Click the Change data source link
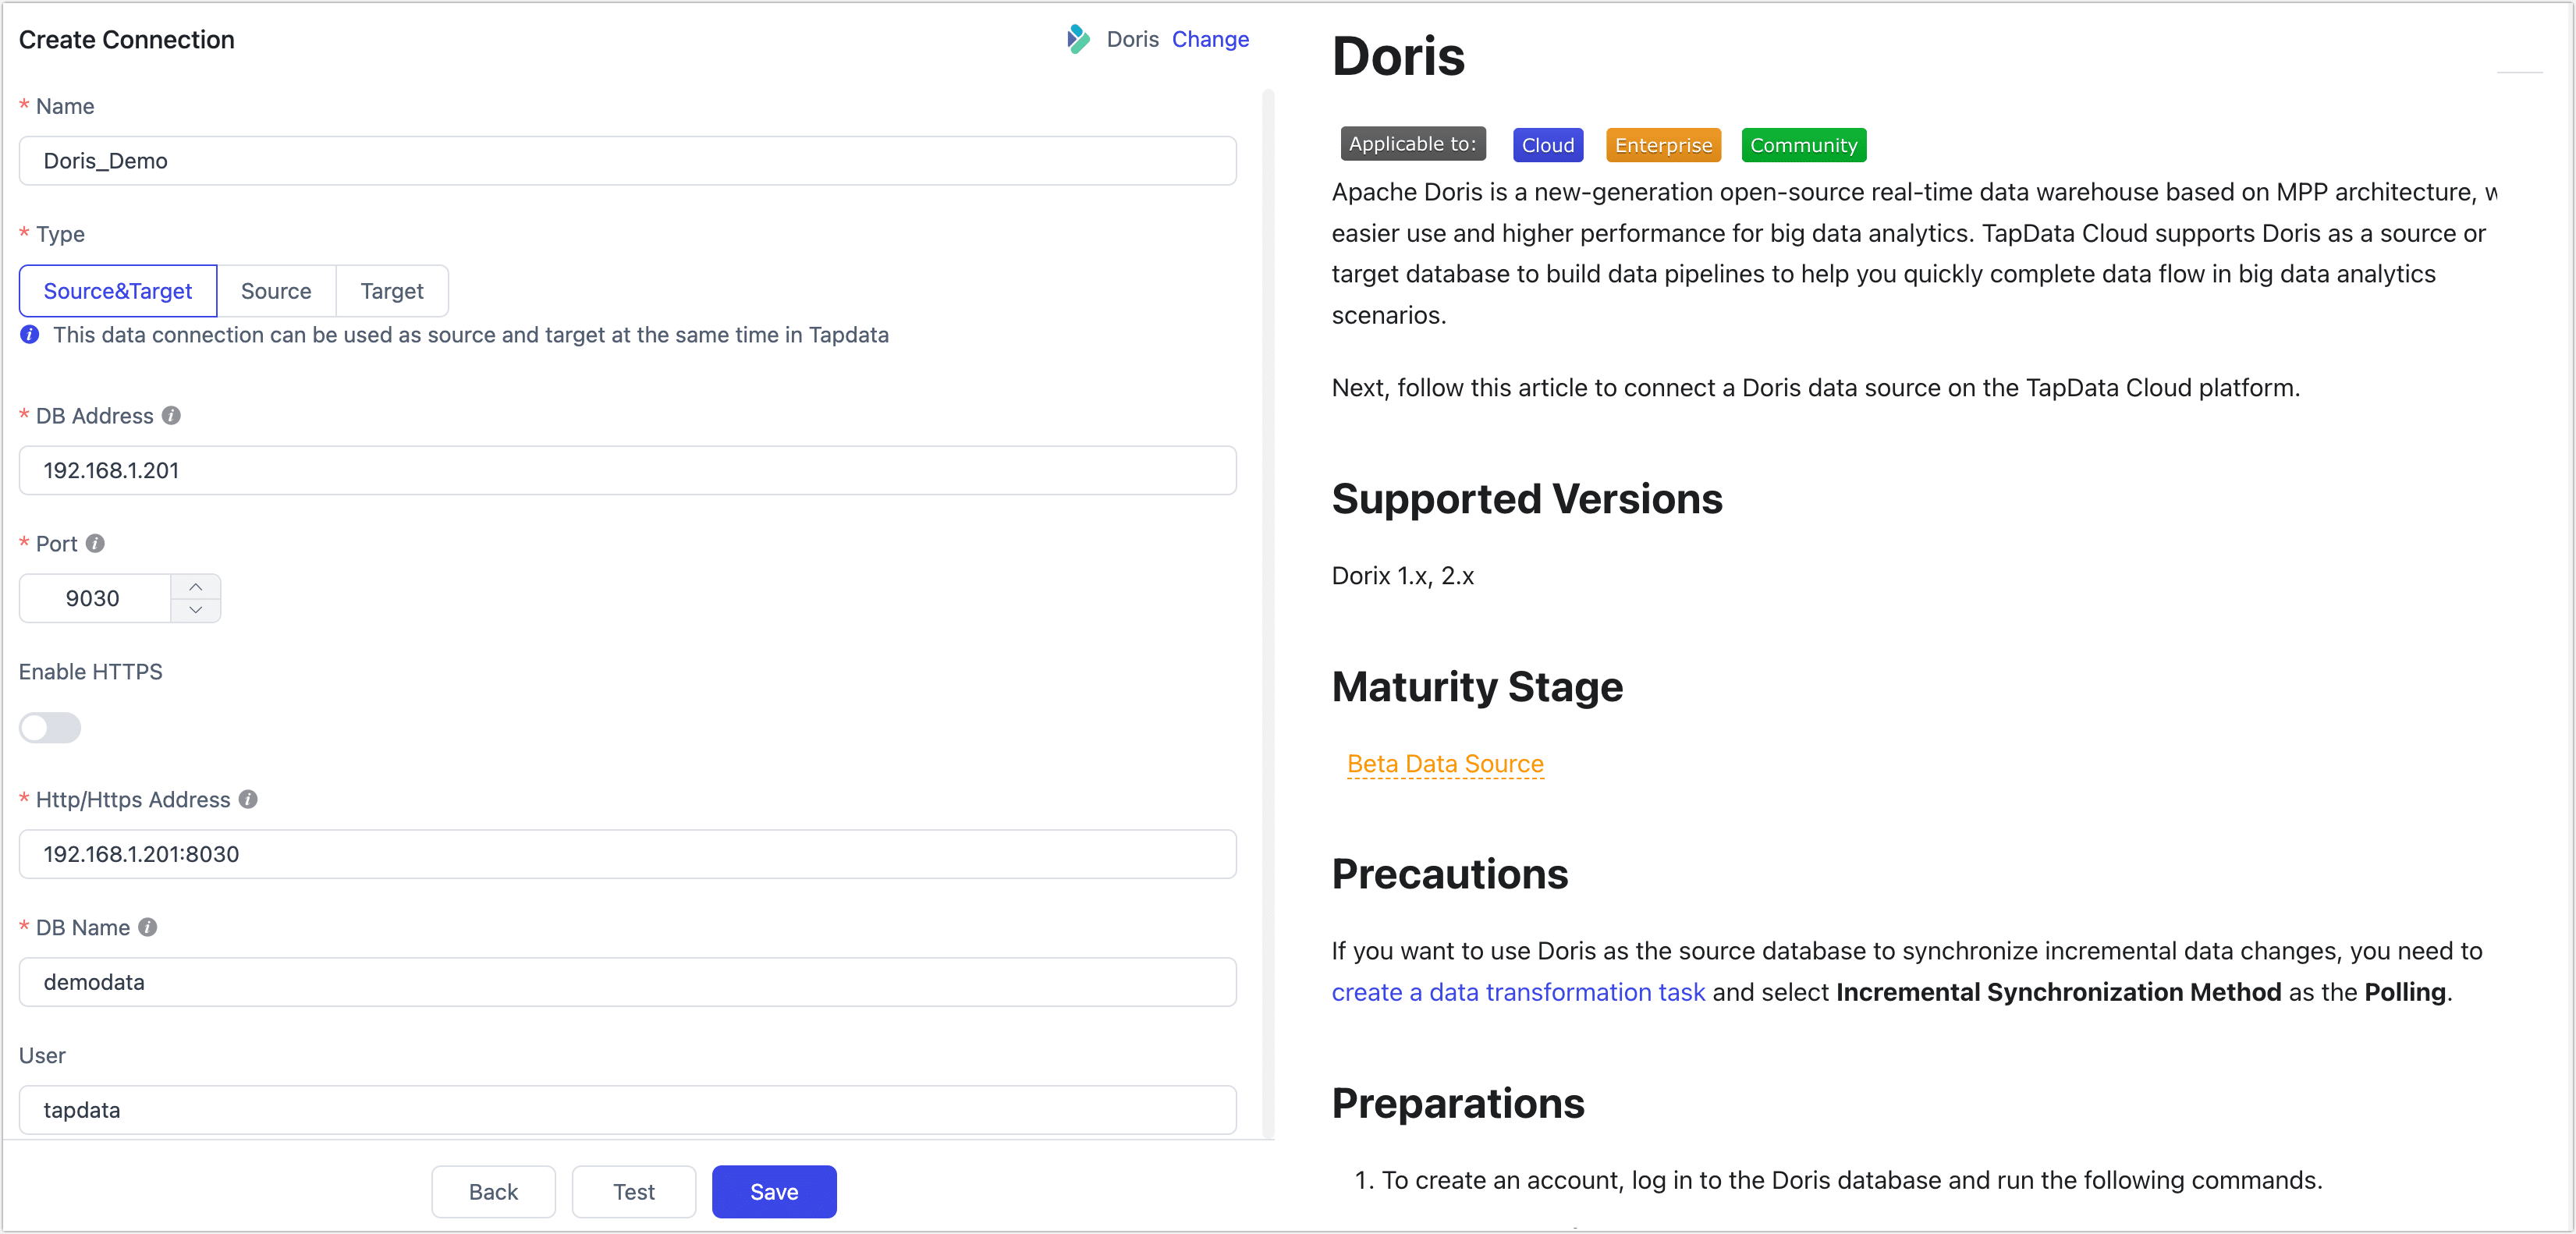The height and width of the screenshot is (1234, 2576). 1210,39
